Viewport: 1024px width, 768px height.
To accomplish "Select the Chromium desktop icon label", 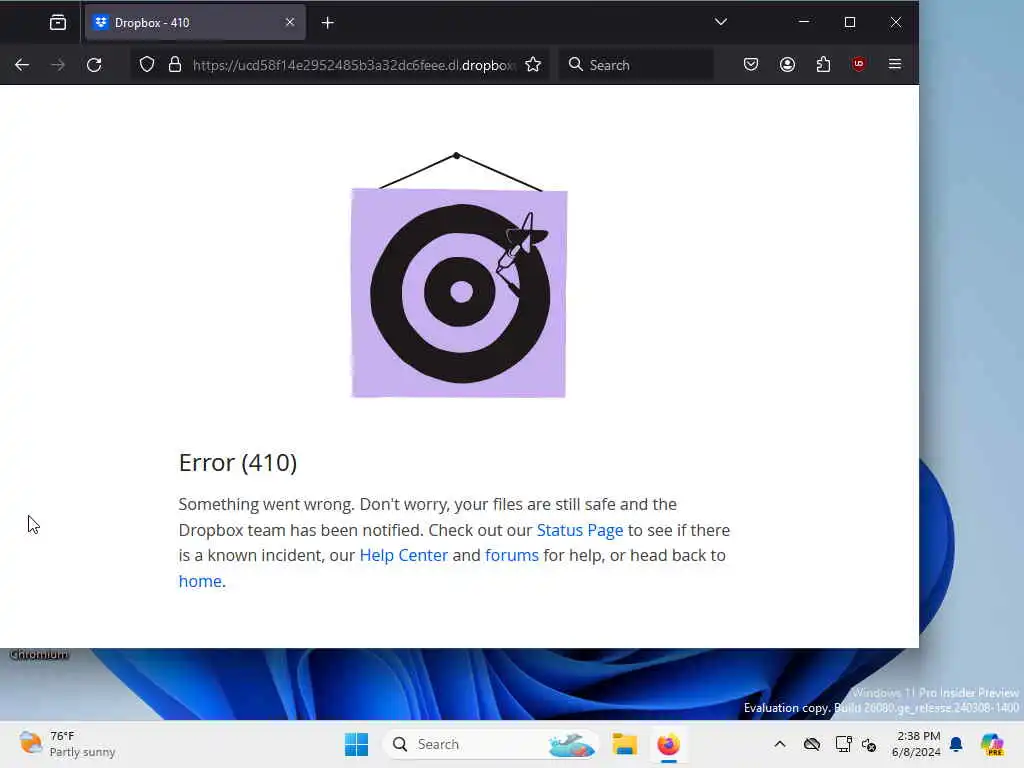I will tap(39, 654).
